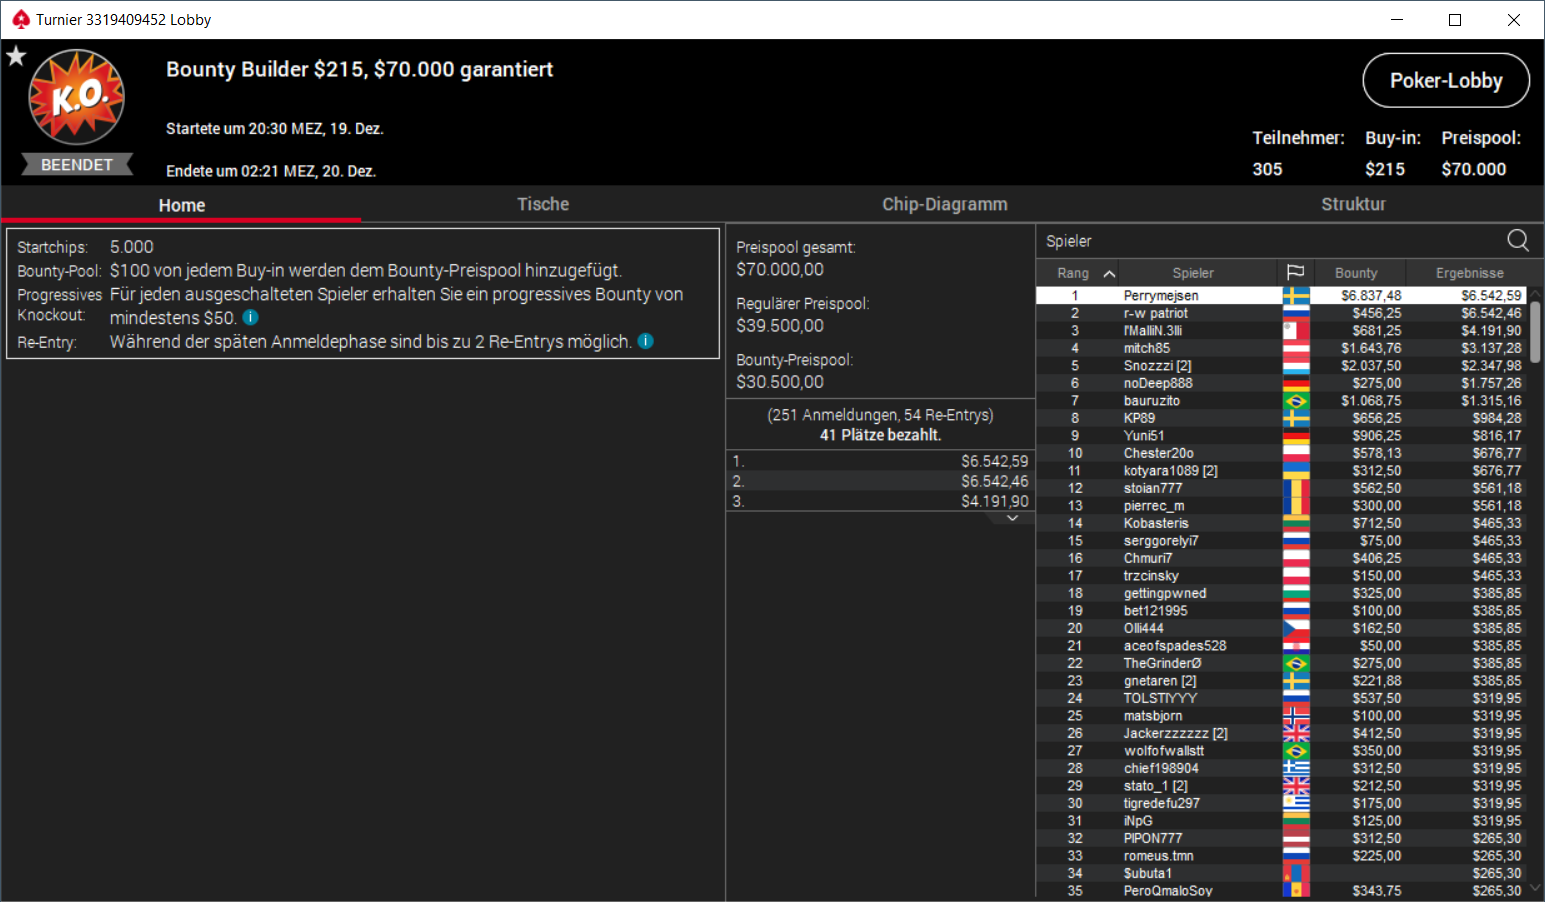Open the Poker-Lobby button
Image resolution: width=1545 pixels, height=902 pixels.
coord(1446,80)
